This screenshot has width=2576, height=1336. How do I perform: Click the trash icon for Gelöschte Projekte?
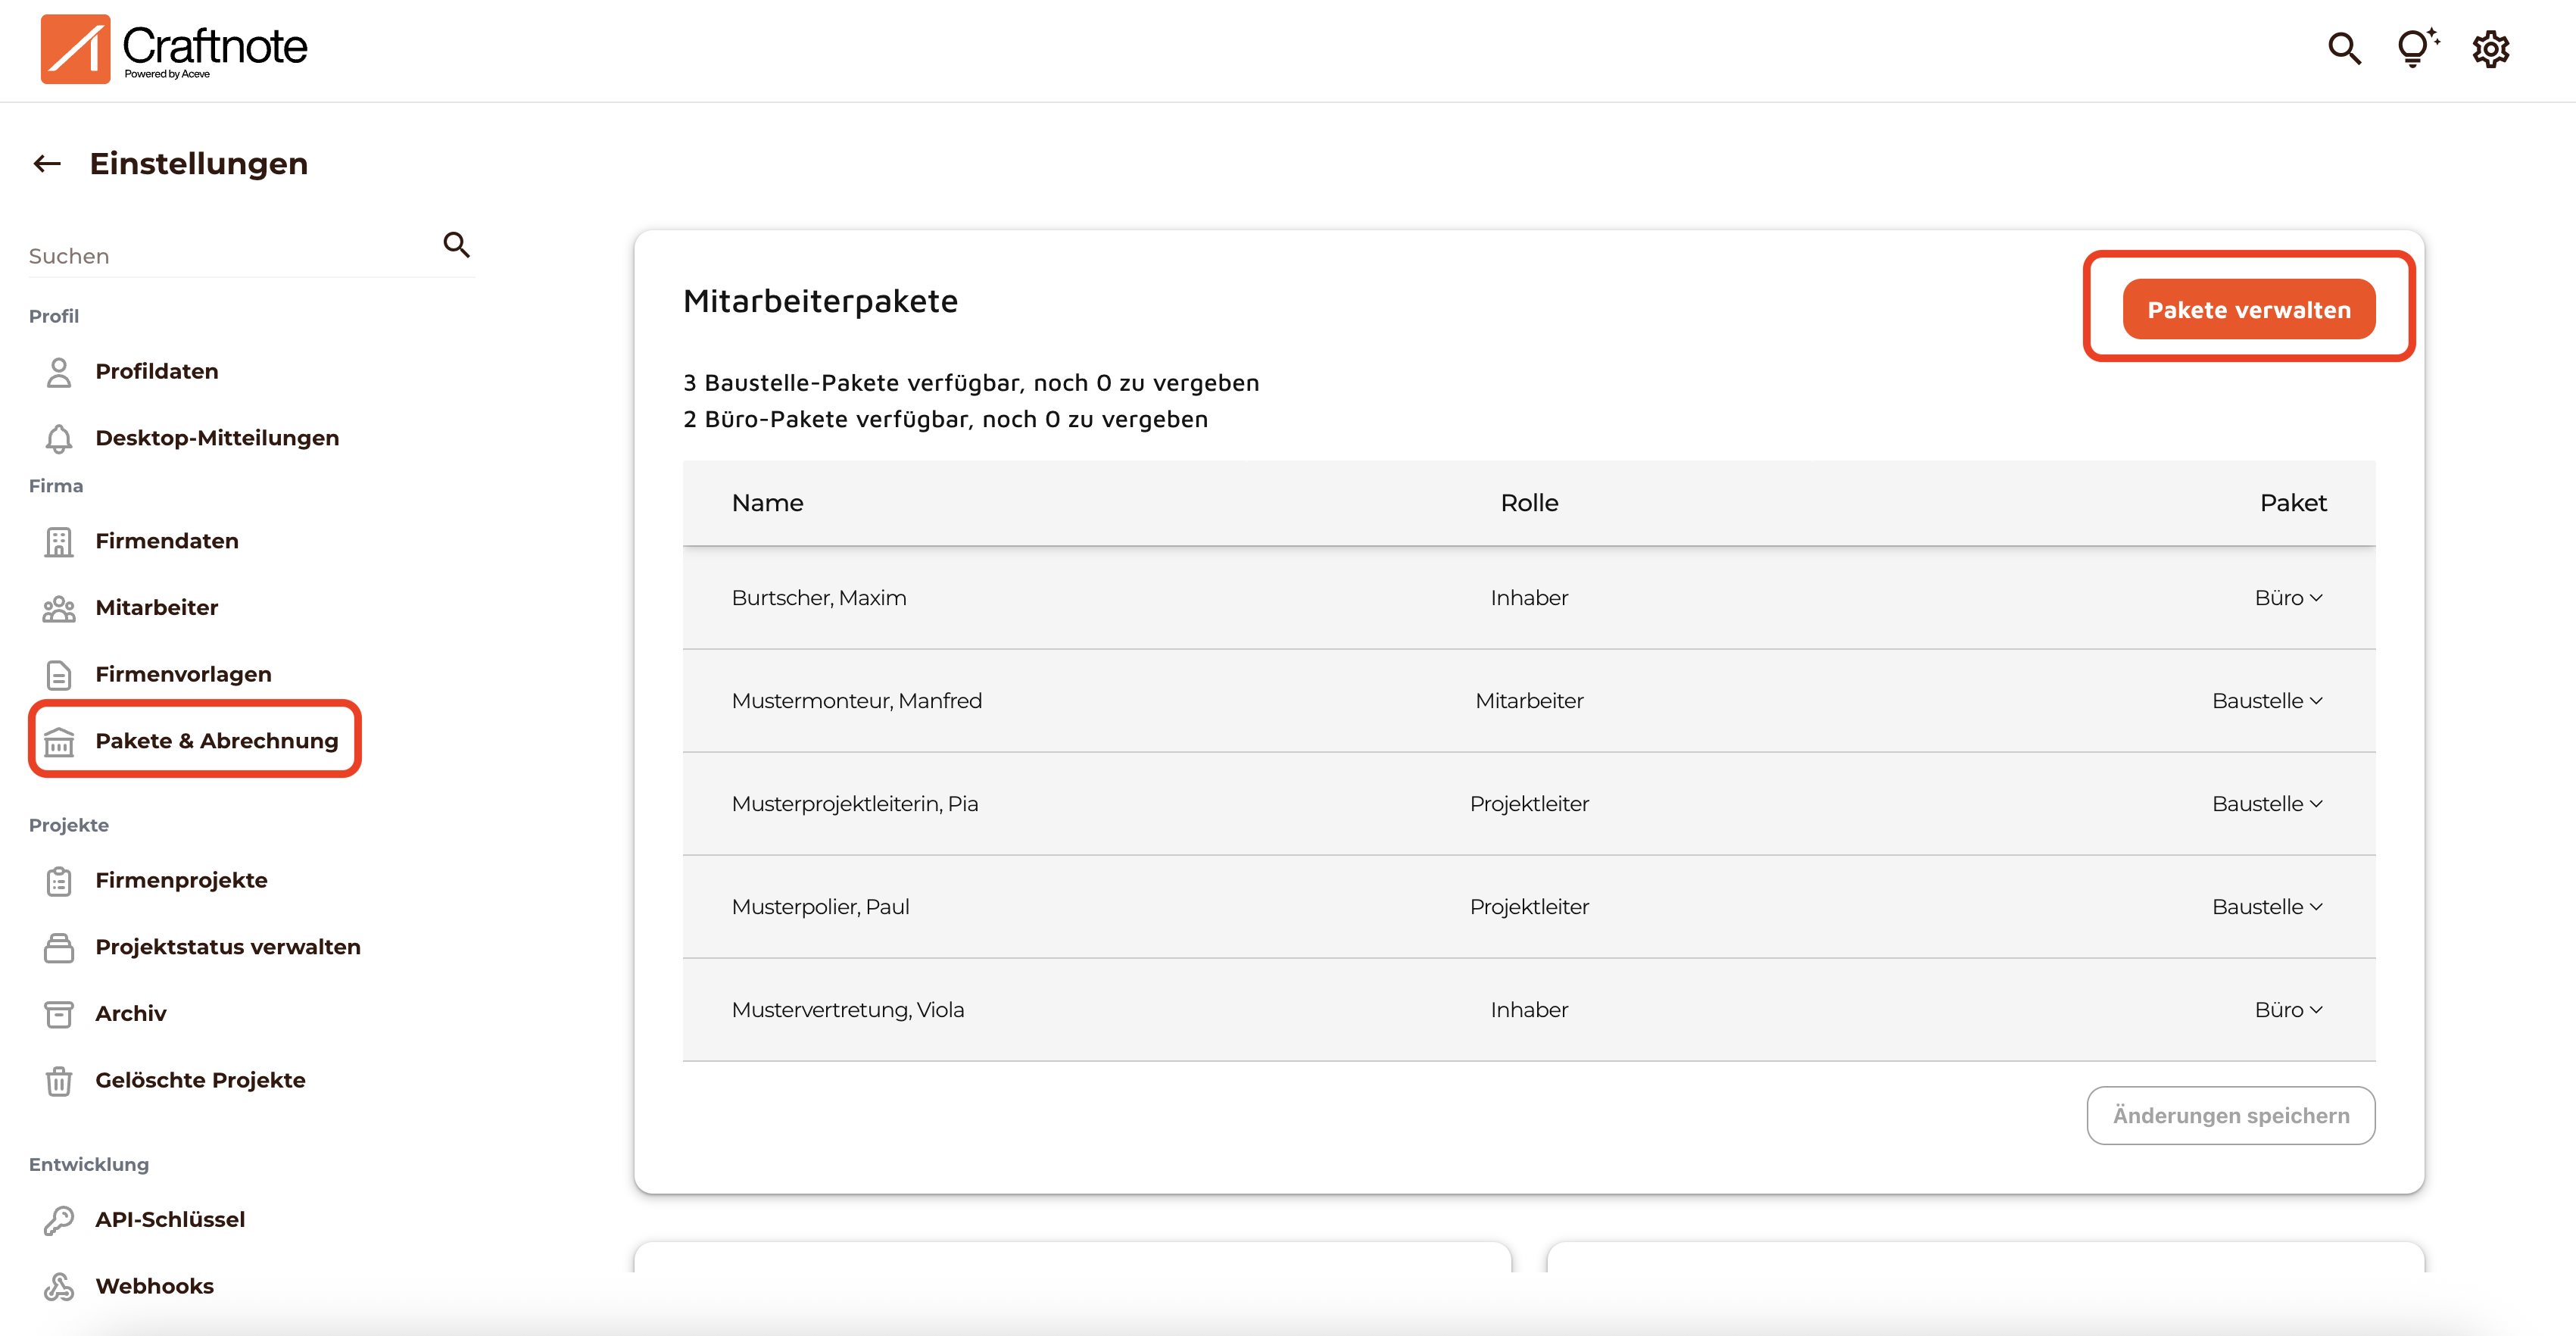59,1080
